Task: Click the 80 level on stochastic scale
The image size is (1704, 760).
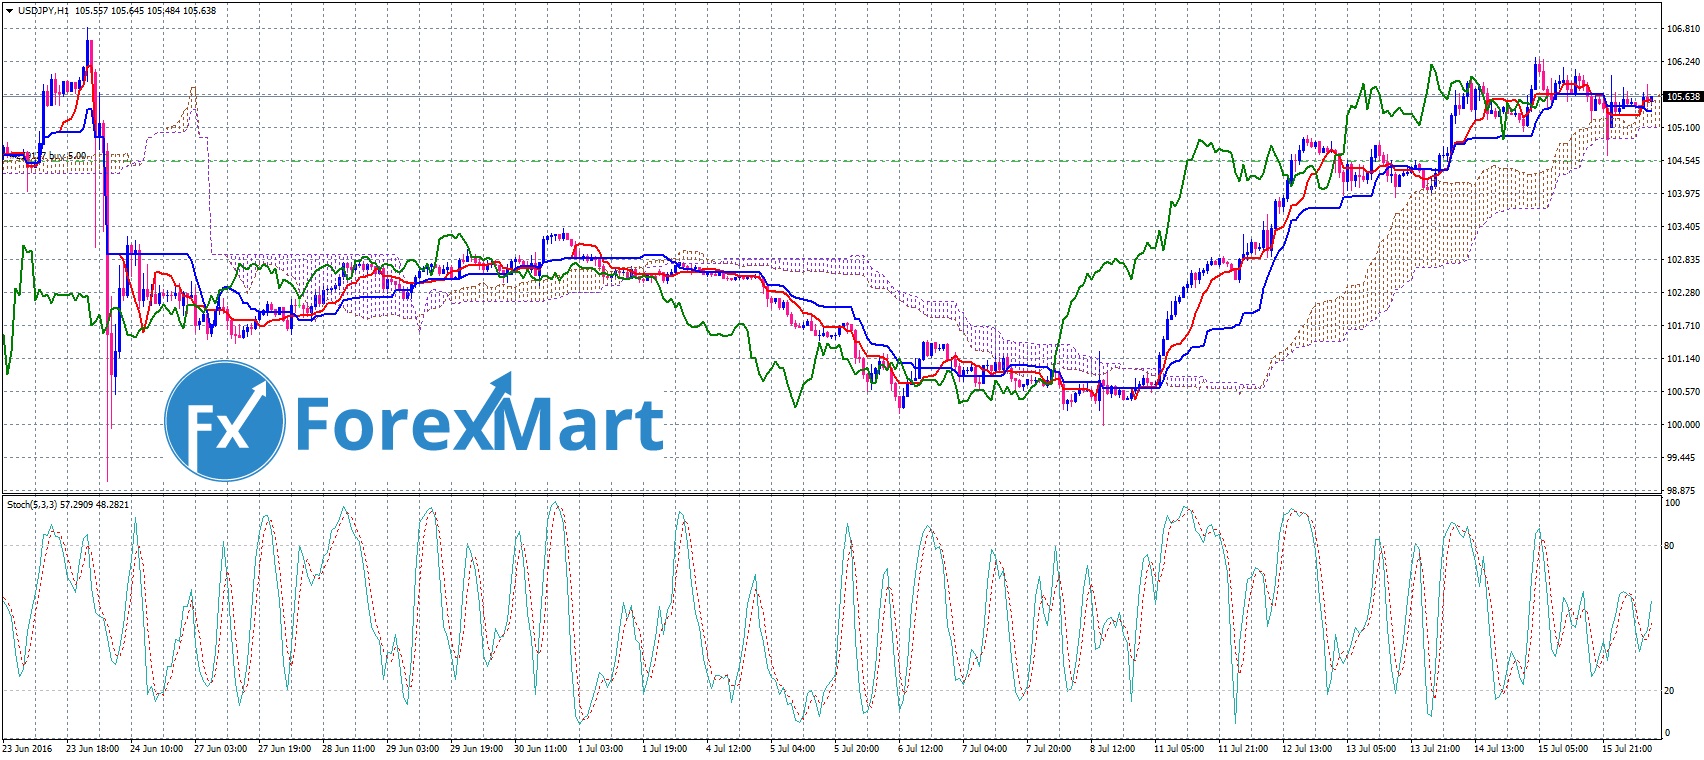Action: pyautogui.click(x=1668, y=546)
